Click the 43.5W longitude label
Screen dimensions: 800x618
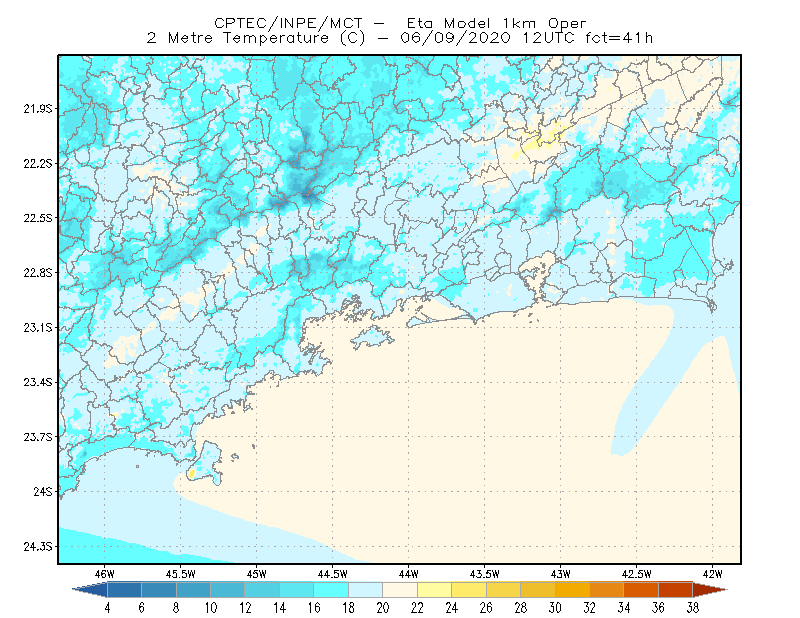484,574
